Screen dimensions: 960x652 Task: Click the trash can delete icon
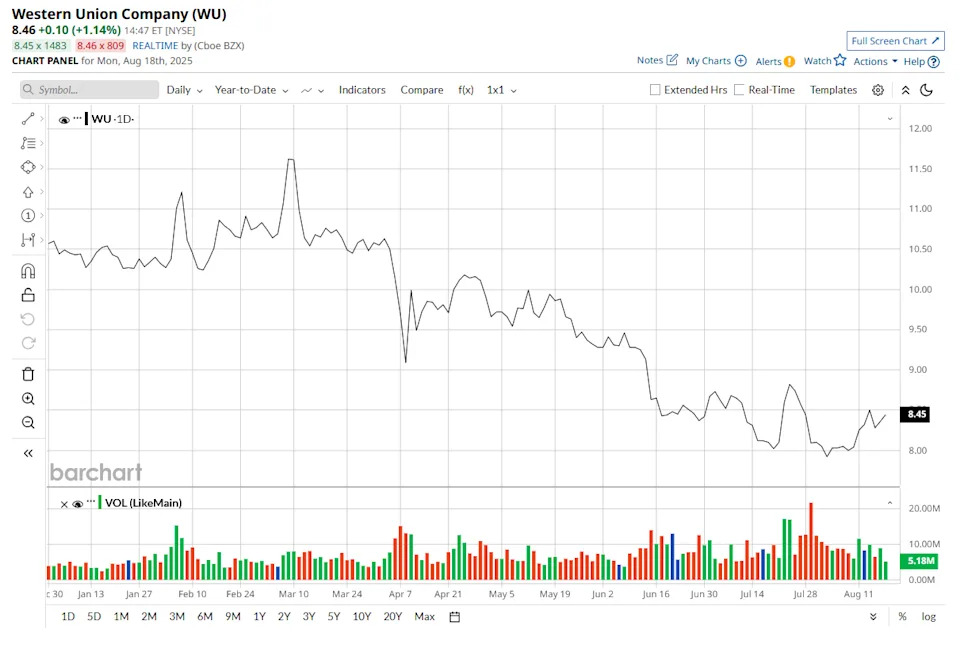coord(28,374)
